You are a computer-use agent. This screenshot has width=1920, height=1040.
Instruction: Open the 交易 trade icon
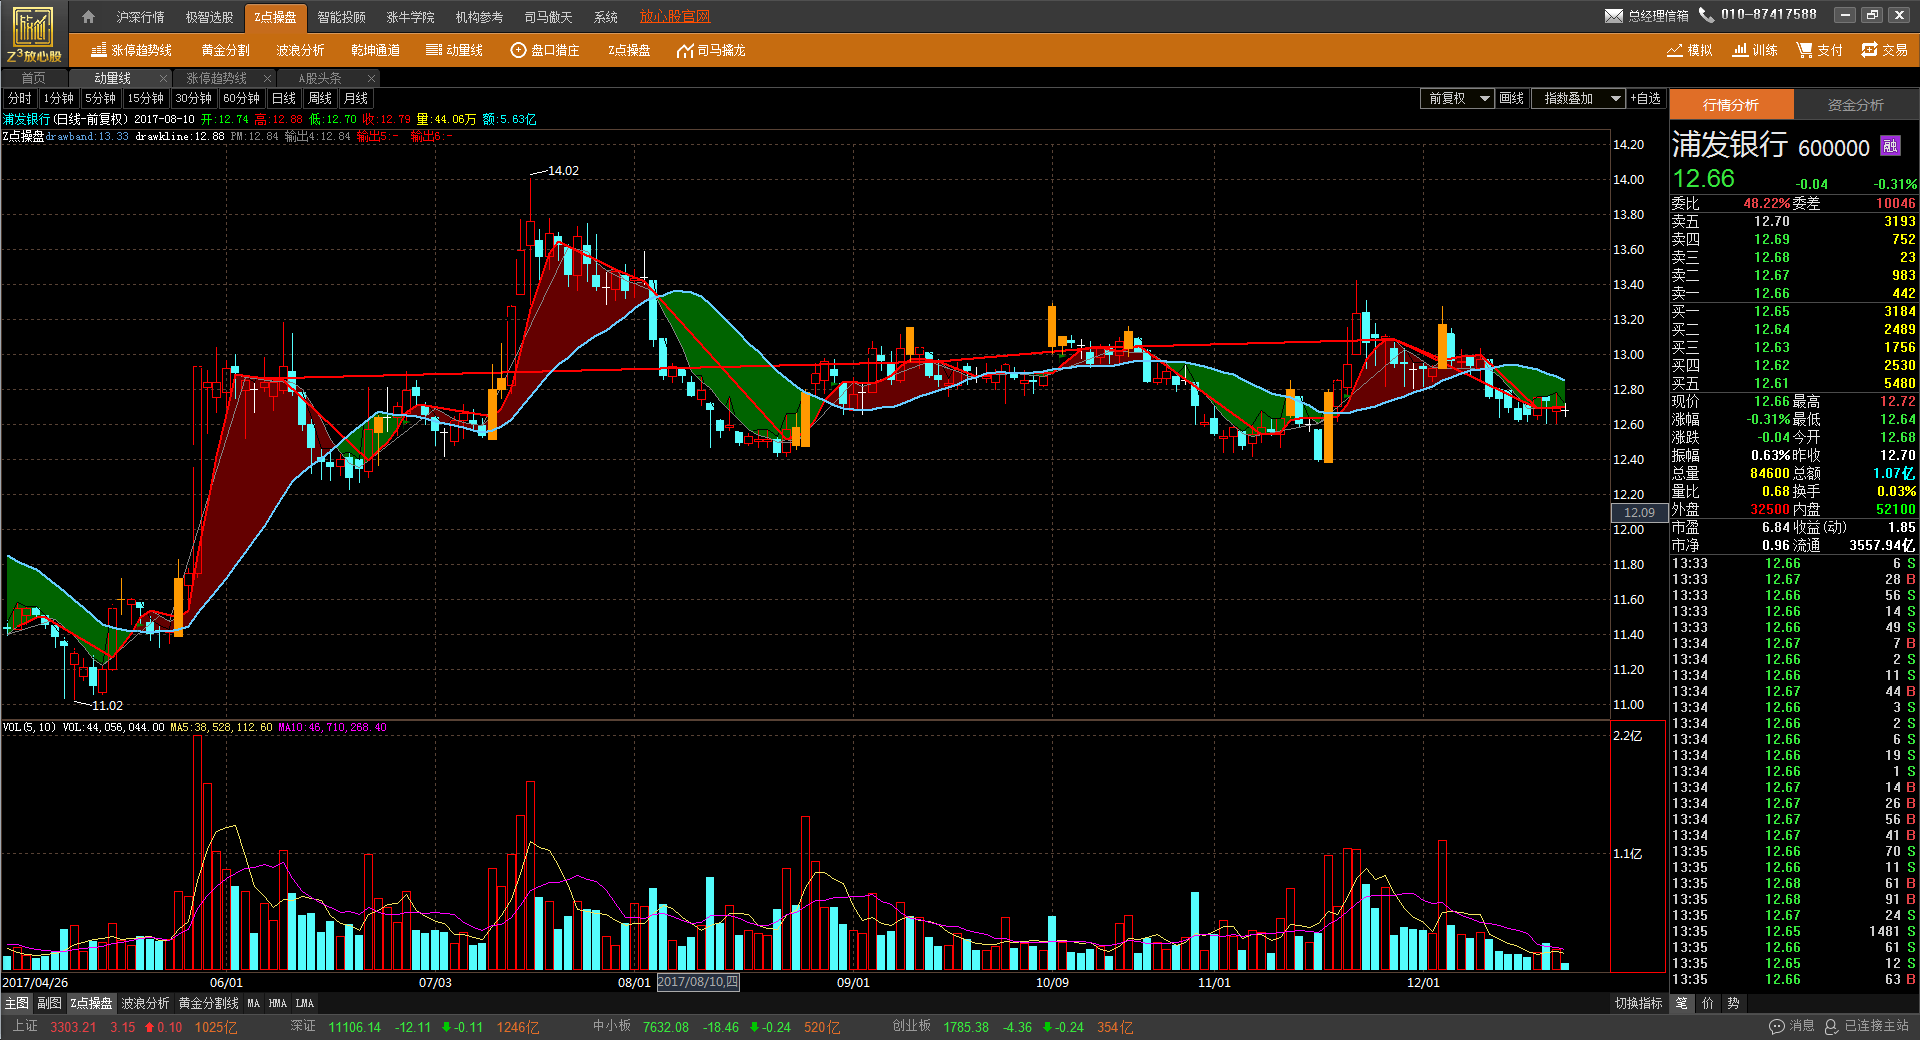[x=1884, y=50]
